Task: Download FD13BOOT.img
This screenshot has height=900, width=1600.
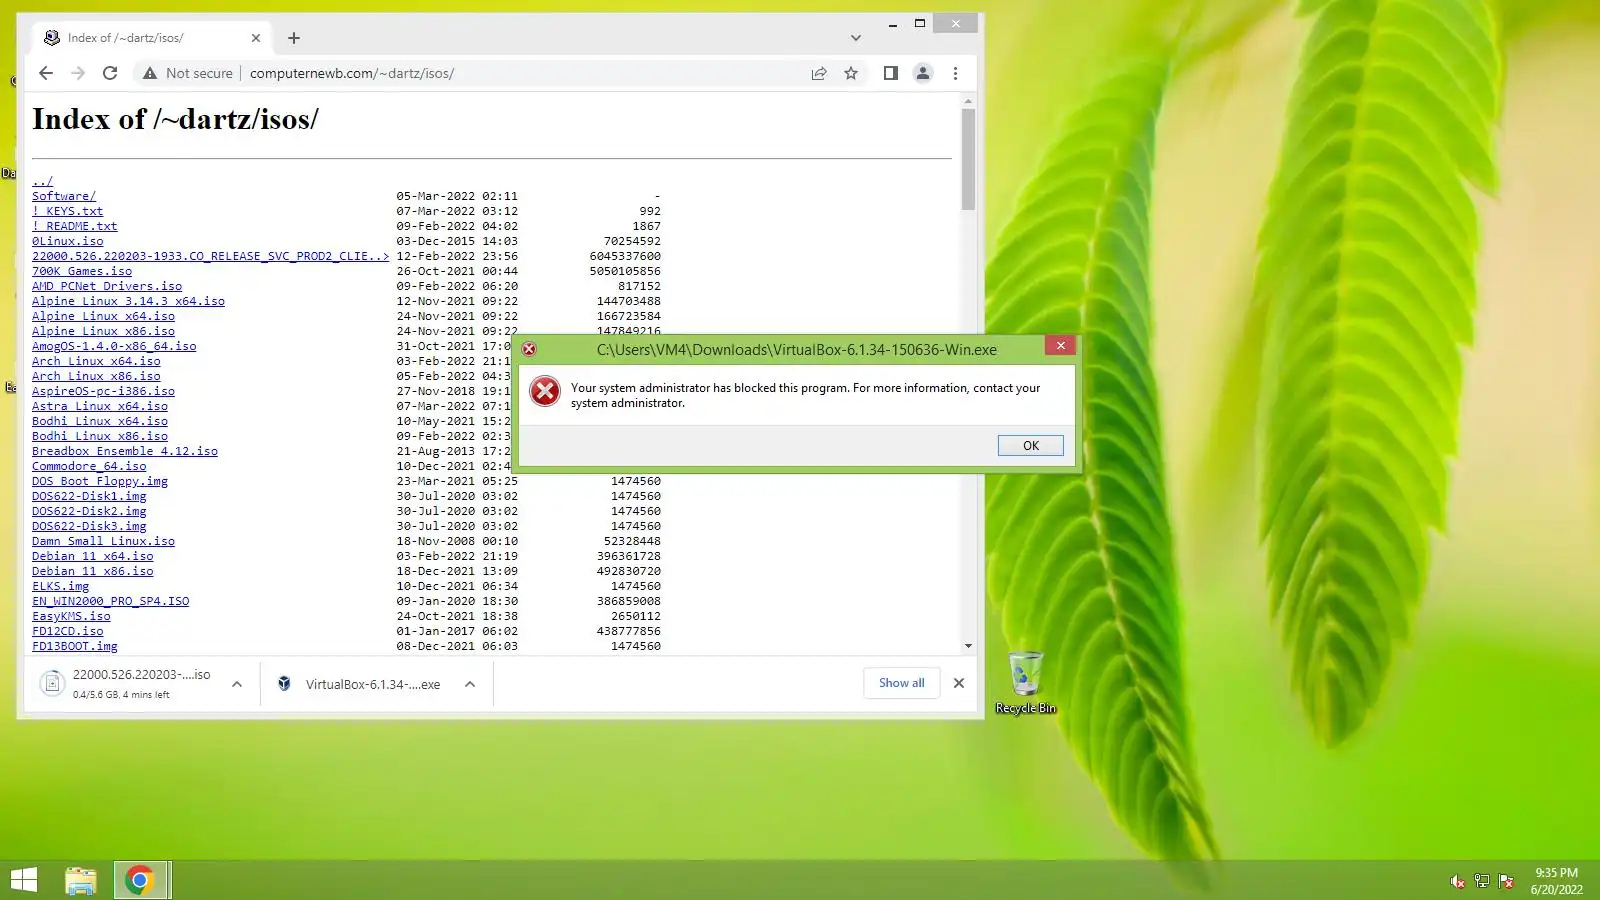Action: point(75,646)
